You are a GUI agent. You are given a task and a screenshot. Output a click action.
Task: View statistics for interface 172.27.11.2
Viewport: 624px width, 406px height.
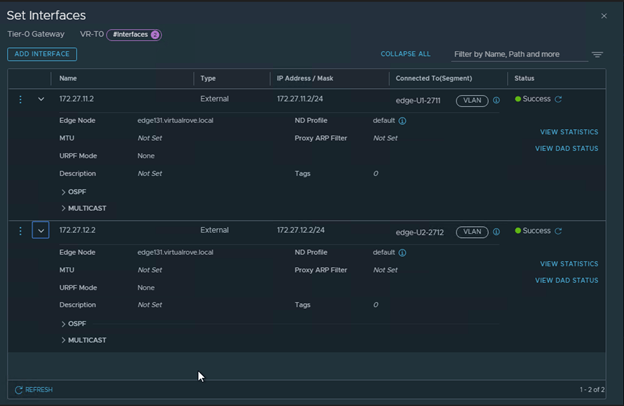[569, 132]
